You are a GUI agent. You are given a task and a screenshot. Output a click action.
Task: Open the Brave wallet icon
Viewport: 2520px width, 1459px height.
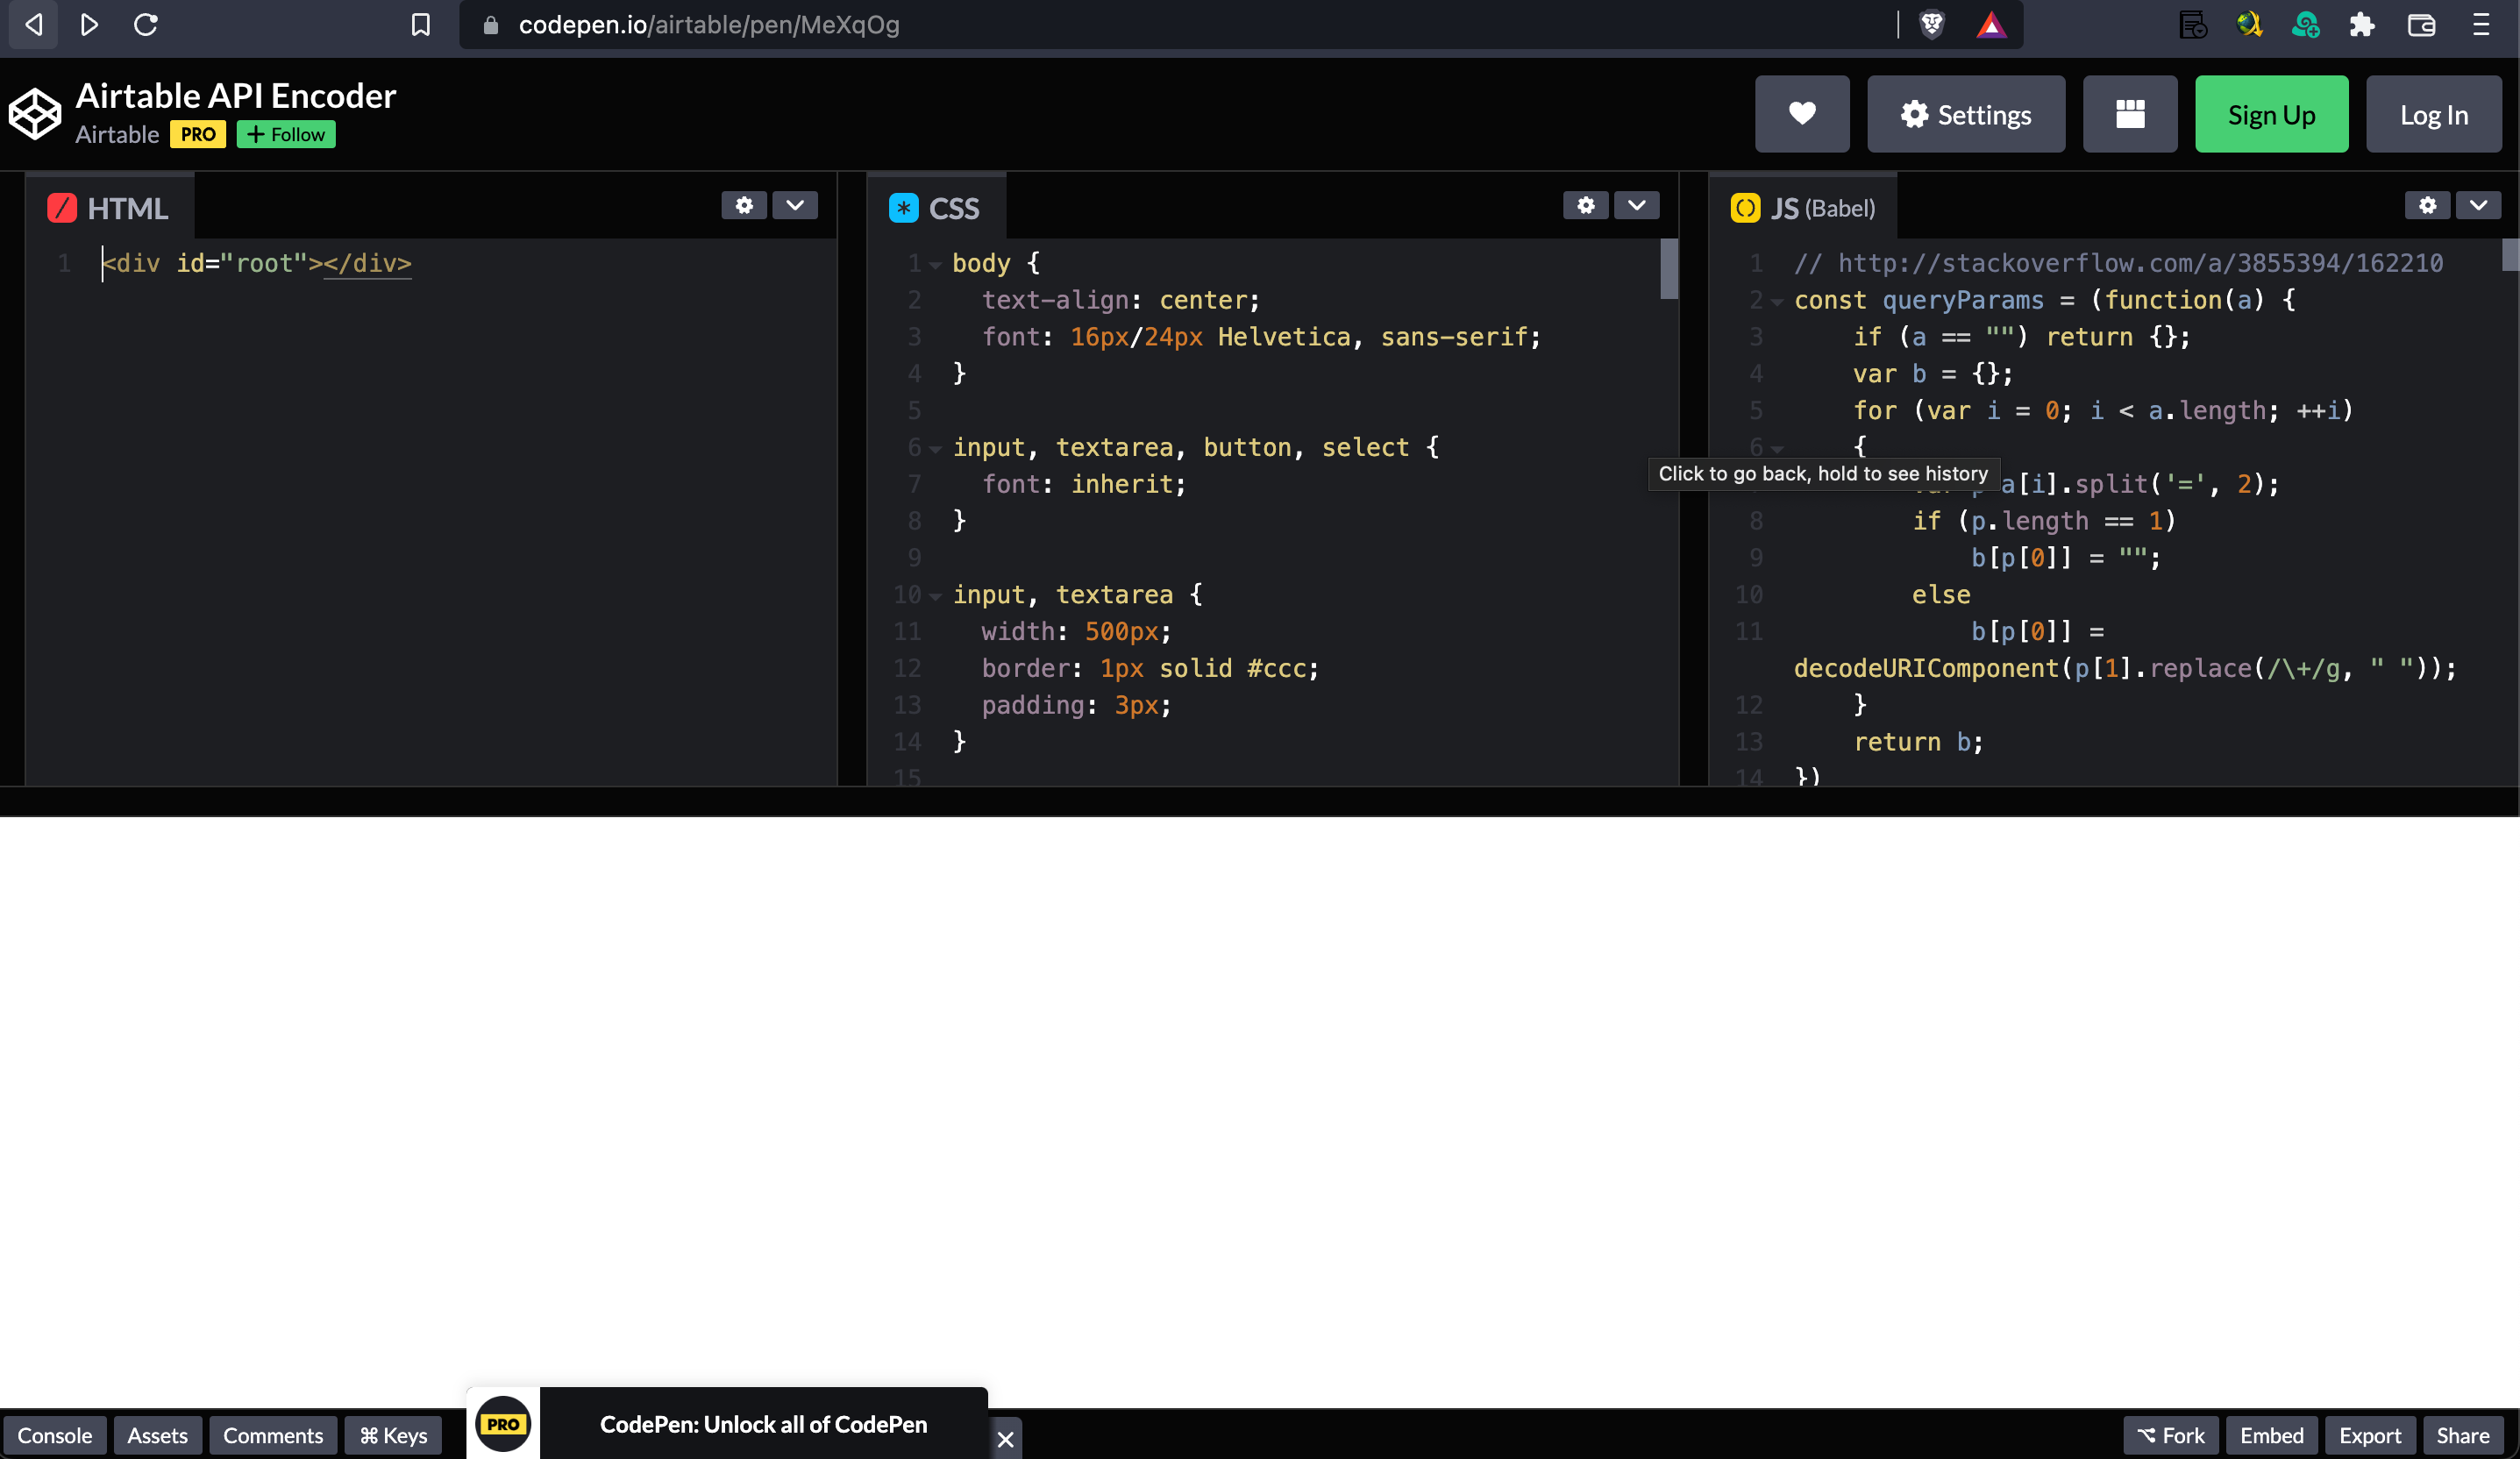click(x=2421, y=25)
